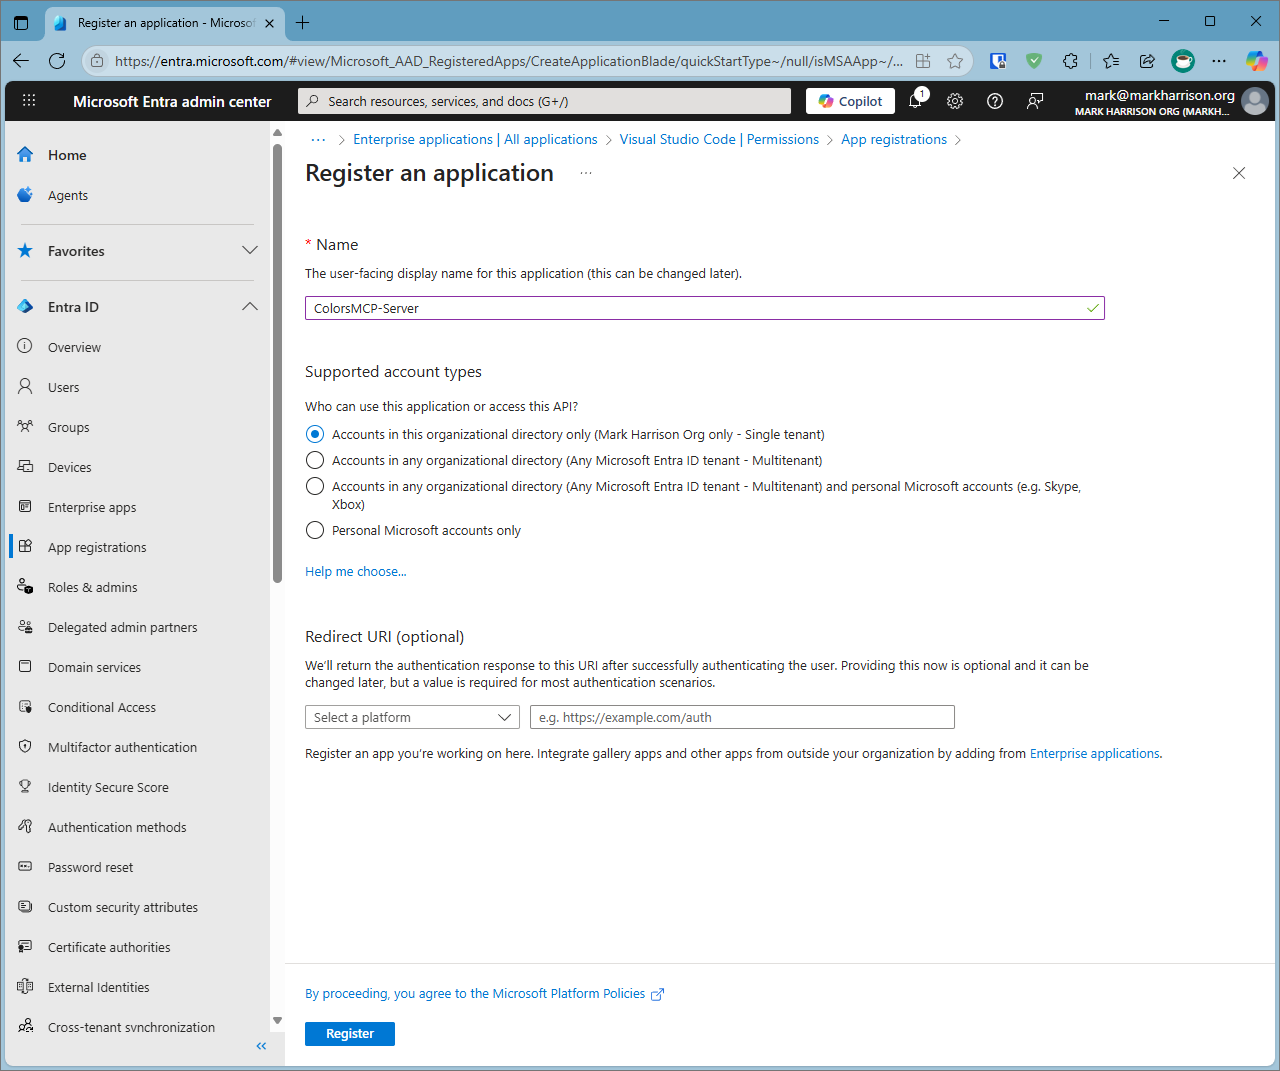Collapse the Entra ID section
Viewport: 1280px width, 1071px height.
(x=249, y=307)
